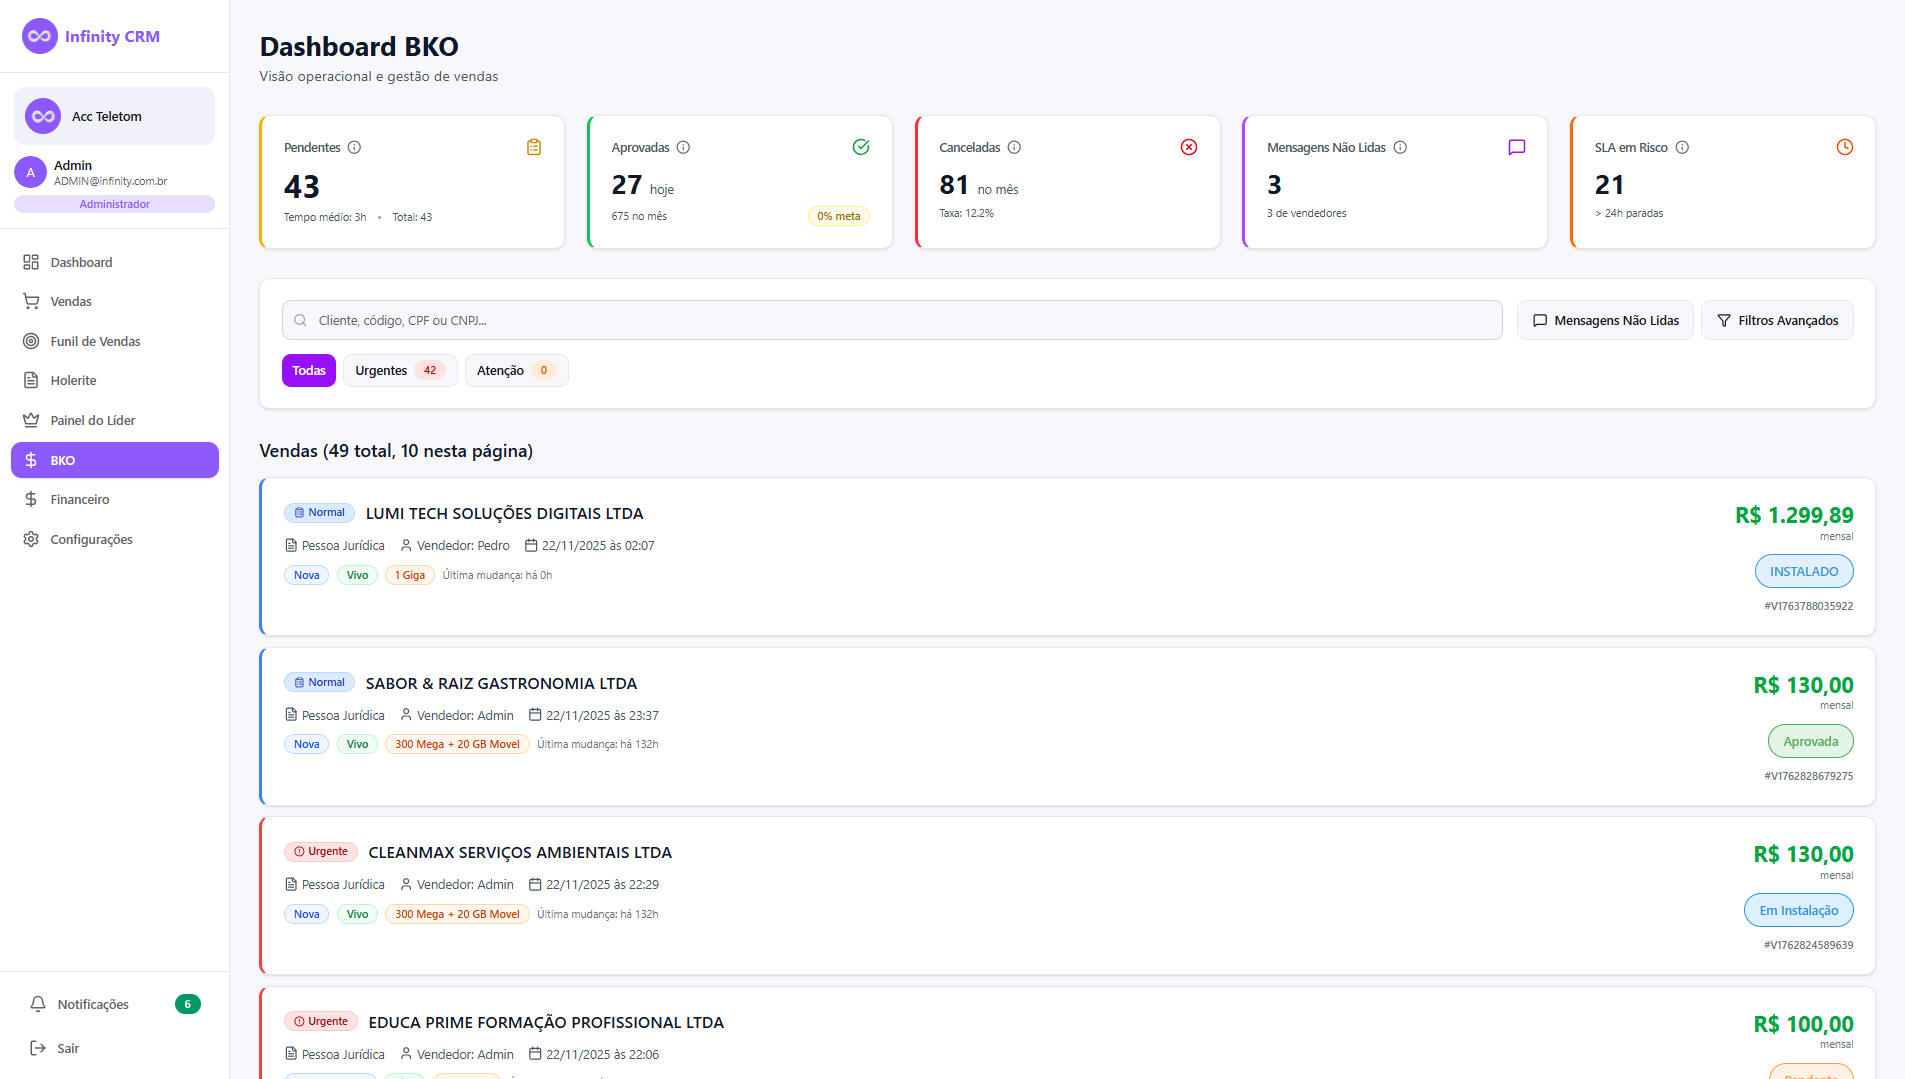The image size is (1905, 1079).
Task: Click the Aprovadas check-circle icon
Action: point(861,148)
